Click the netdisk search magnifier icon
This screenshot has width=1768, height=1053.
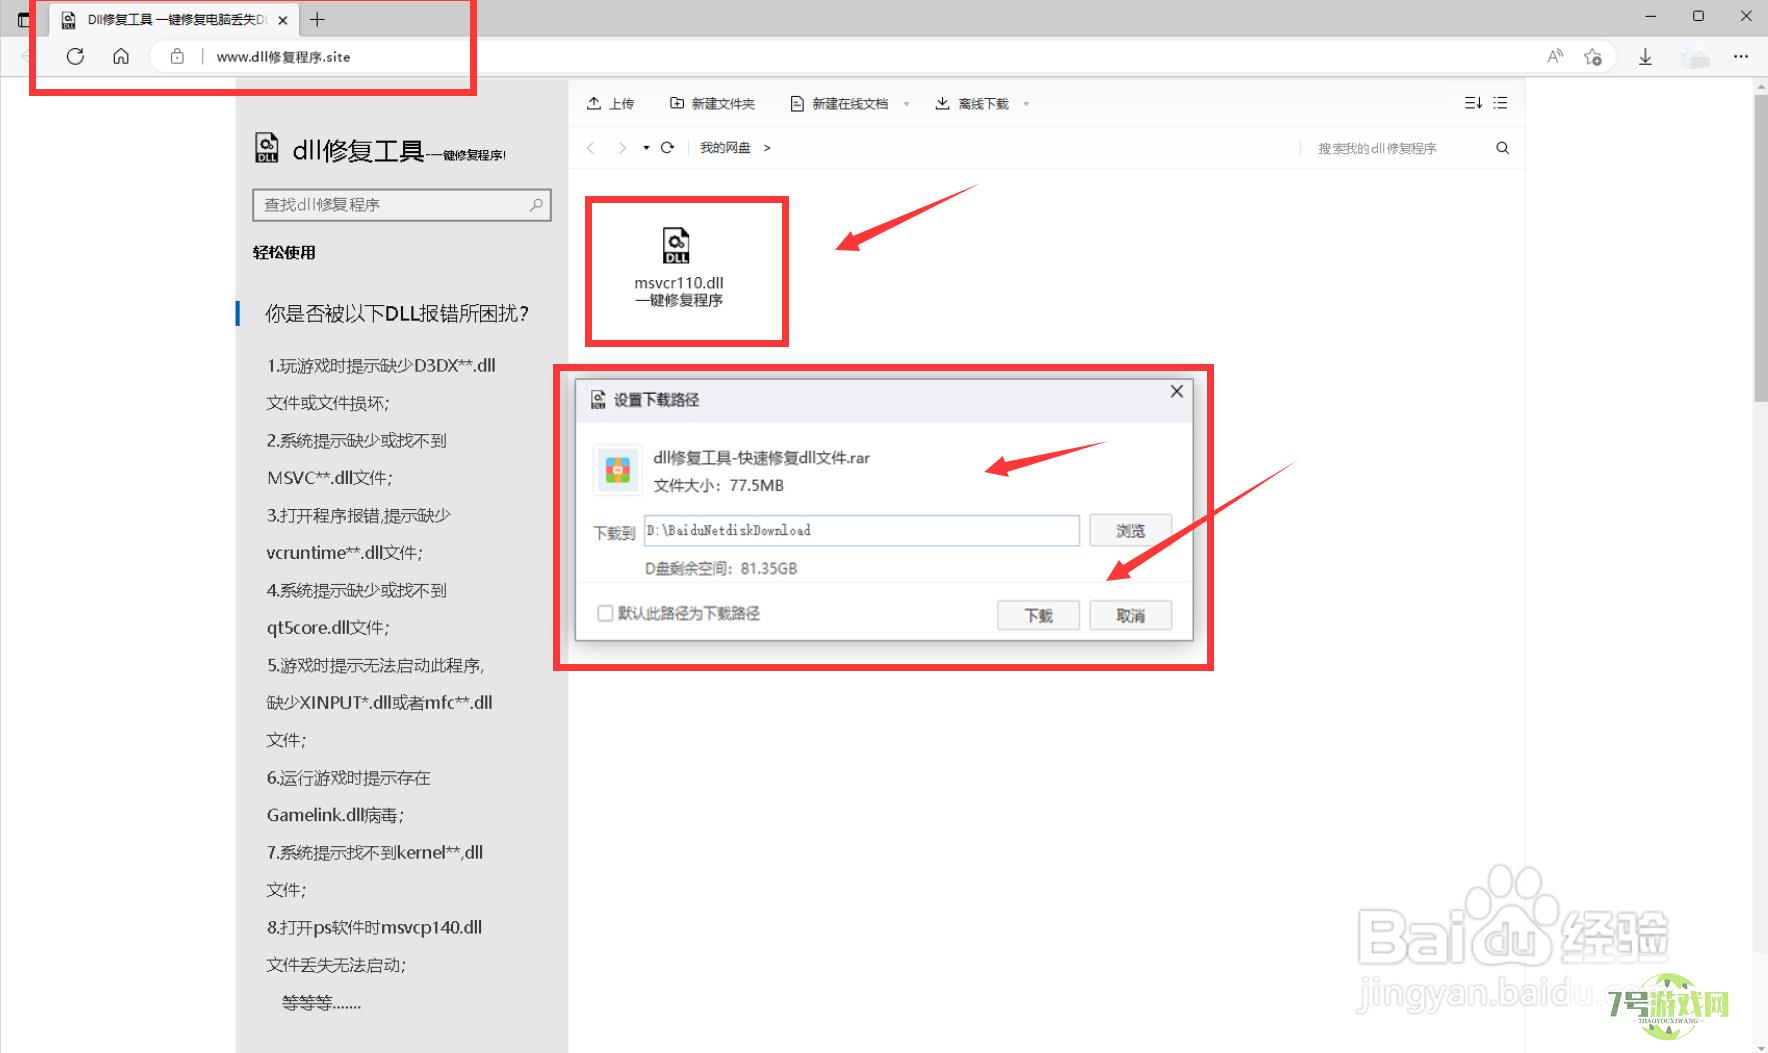tap(1502, 148)
